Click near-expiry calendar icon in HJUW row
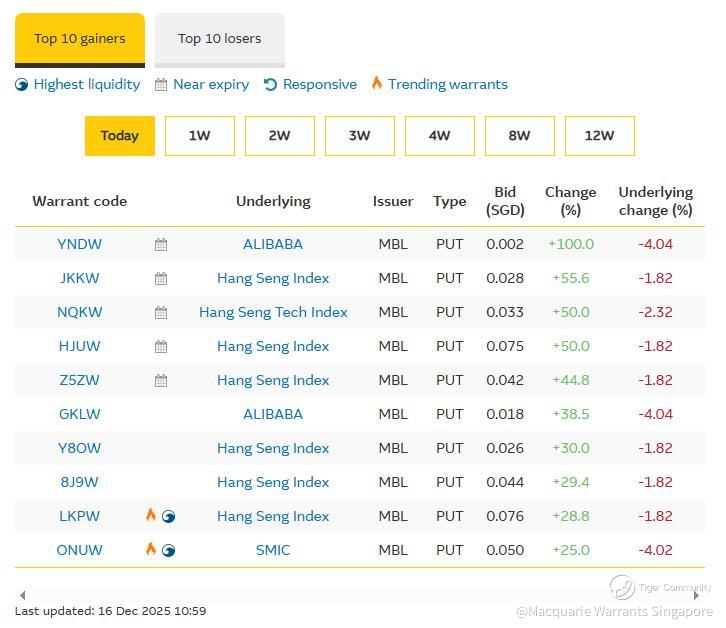The width and height of the screenshot is (726, 628). tap(161, 346)
